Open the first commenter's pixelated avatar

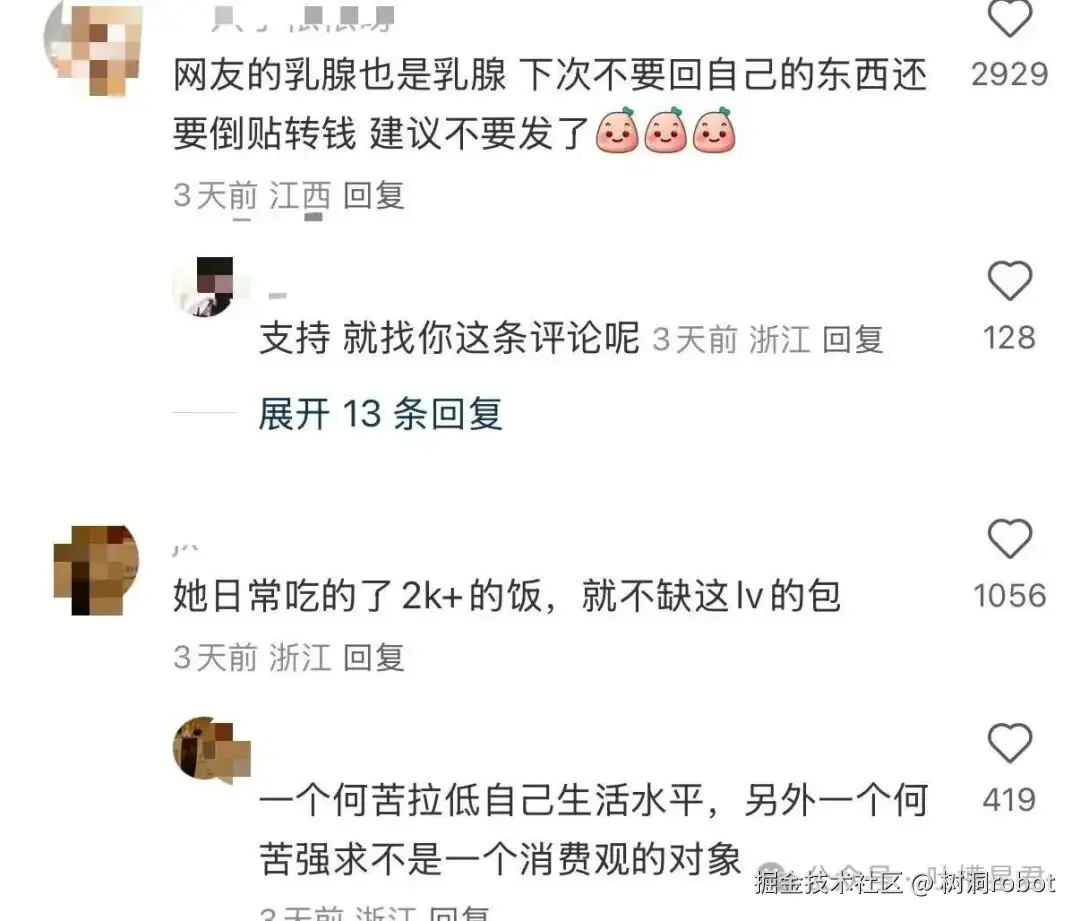tap(94, 48)
